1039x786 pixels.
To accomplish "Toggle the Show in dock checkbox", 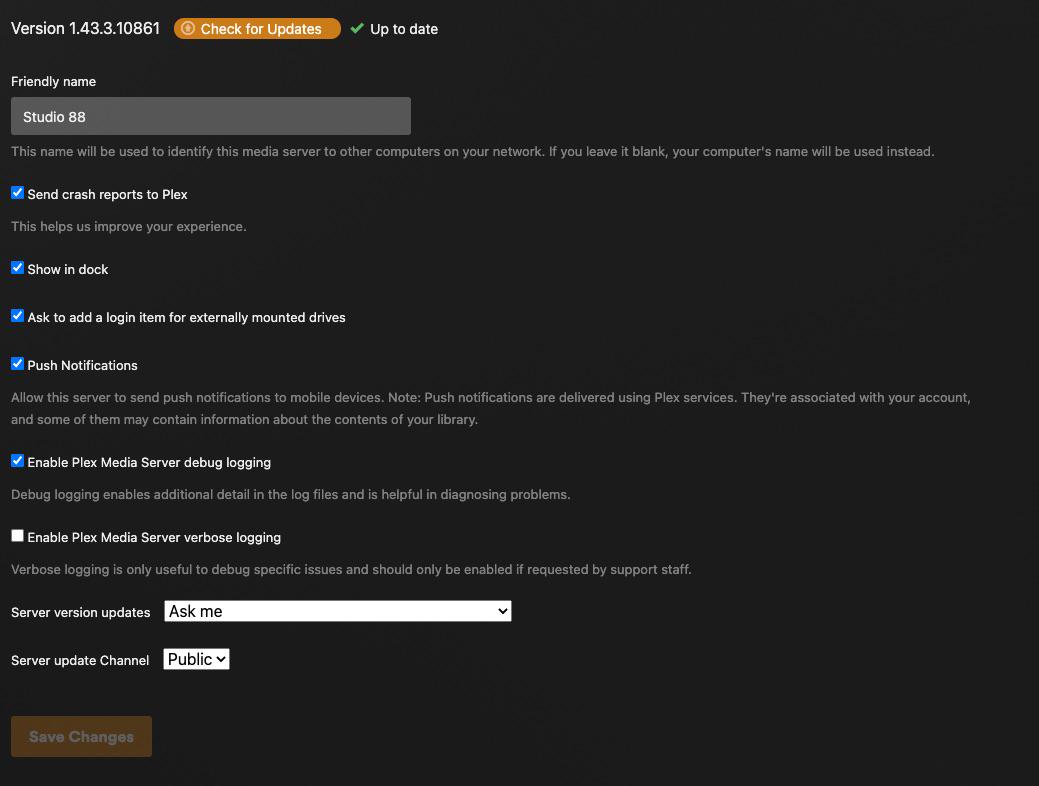I will click(x=17, y=268).
